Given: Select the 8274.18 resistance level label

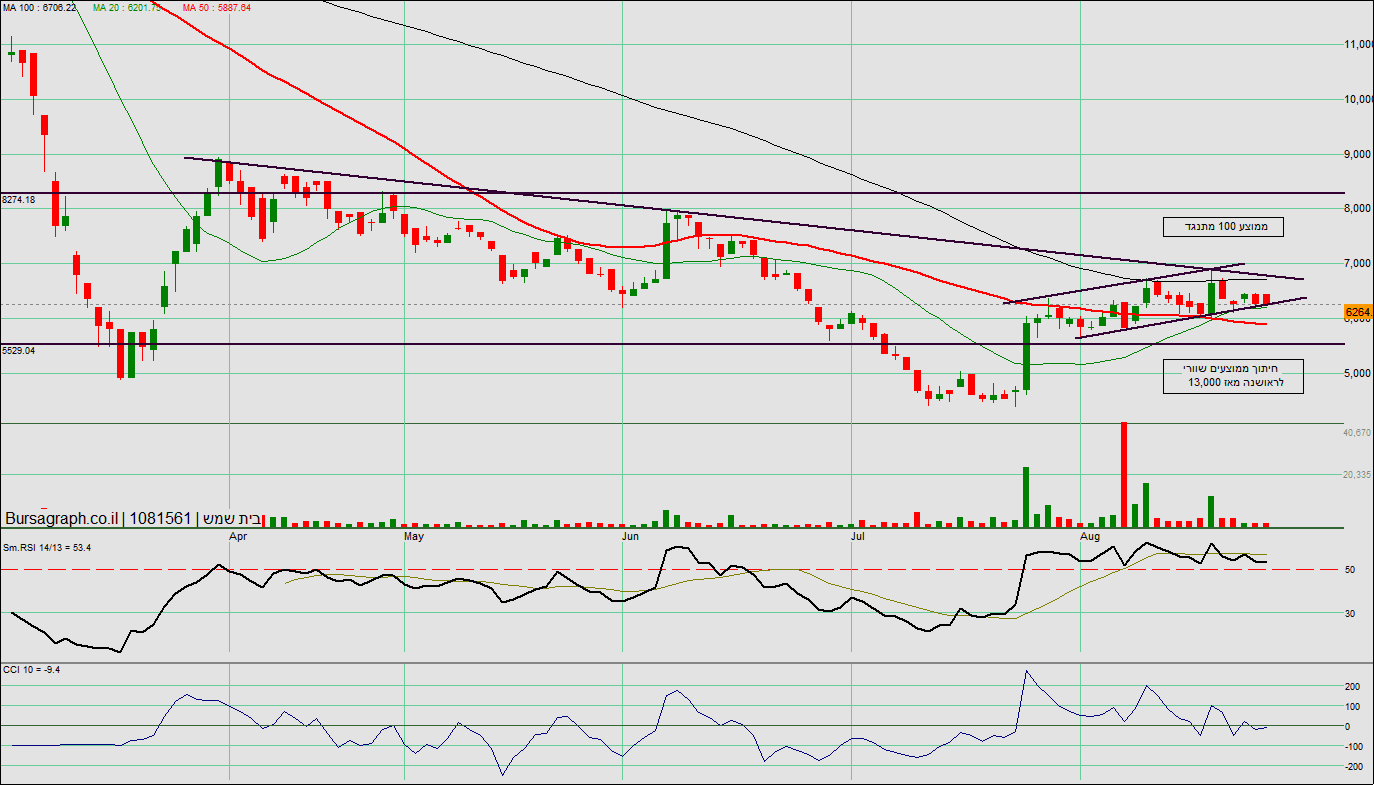Looking at the screenshot, I should pyautogui.click(x=18, y=200).
